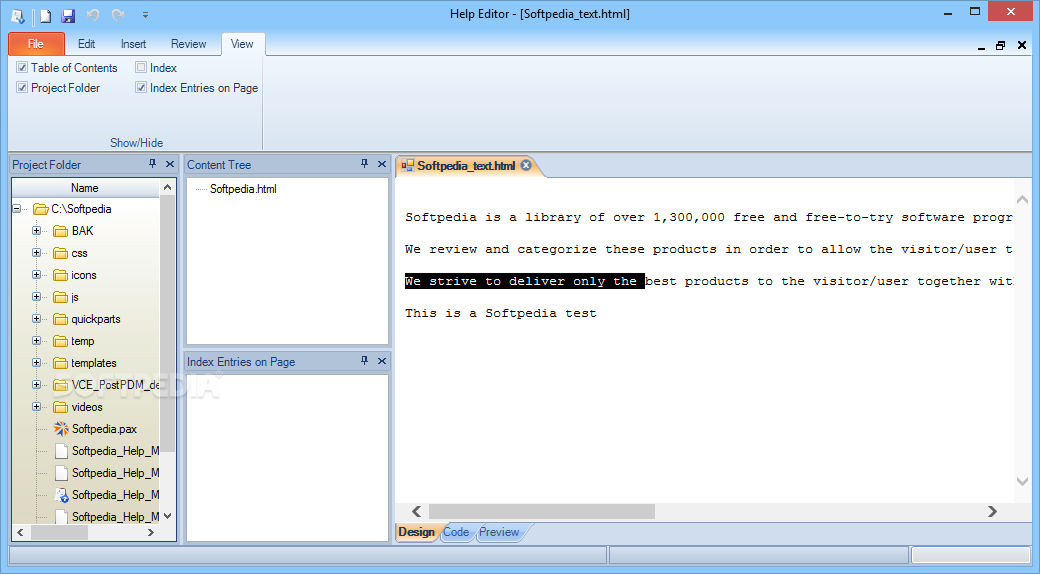Click the Softpedia.pax project file icon

click(61, 429)
